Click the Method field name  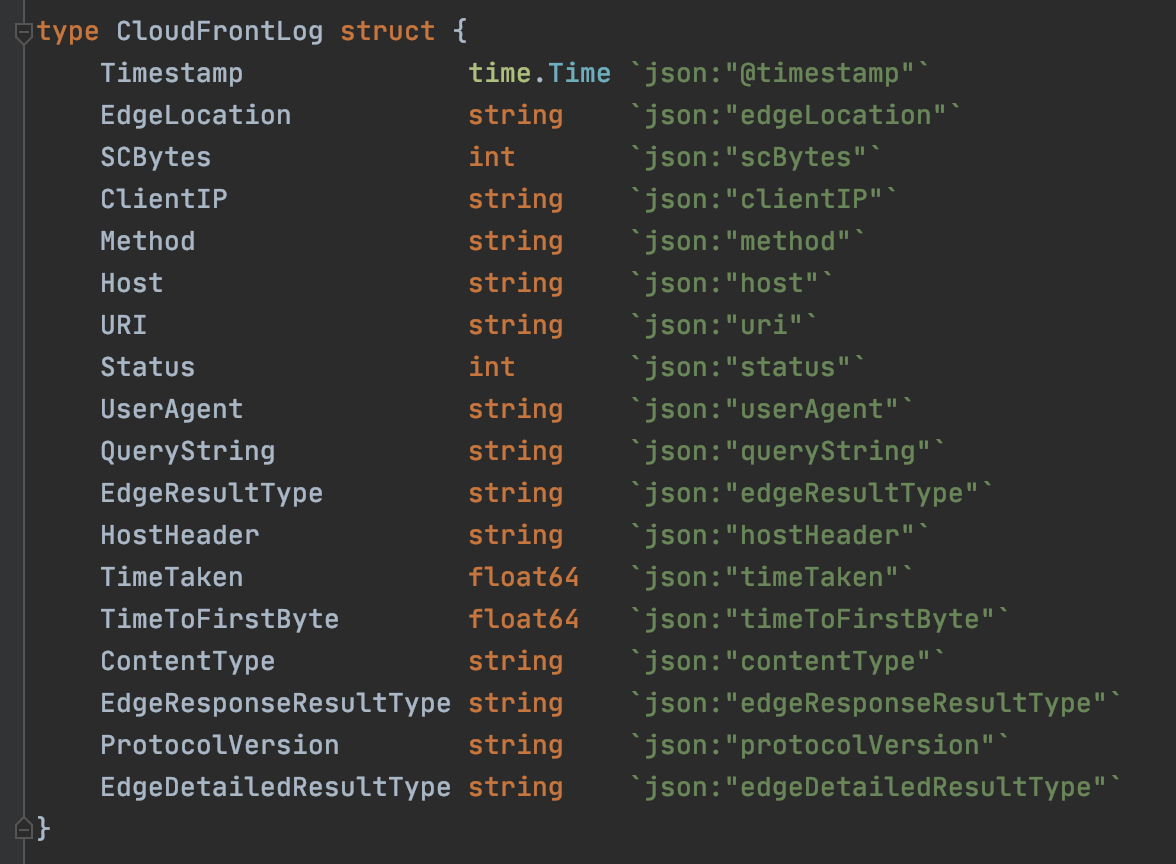(x=148, y=242)
